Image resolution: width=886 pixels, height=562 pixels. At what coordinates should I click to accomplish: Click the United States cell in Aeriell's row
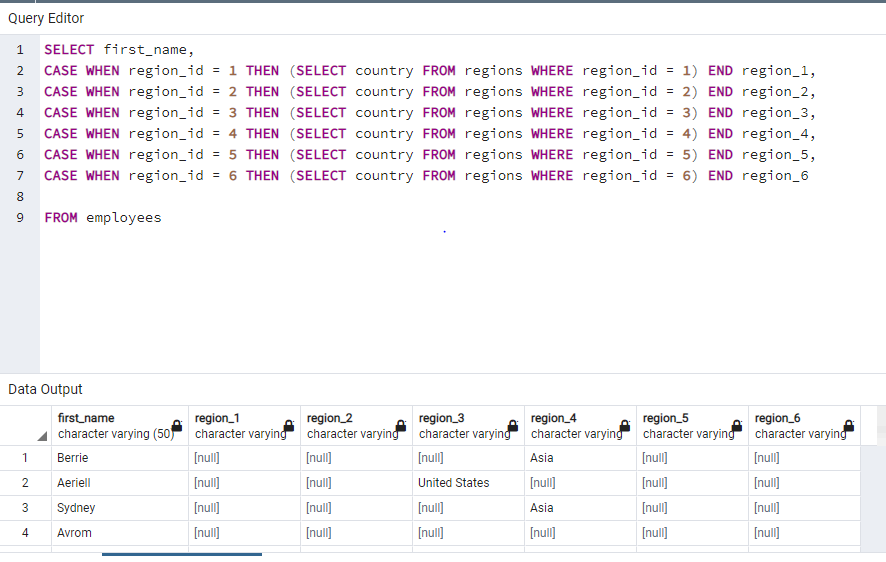(468, 483)
